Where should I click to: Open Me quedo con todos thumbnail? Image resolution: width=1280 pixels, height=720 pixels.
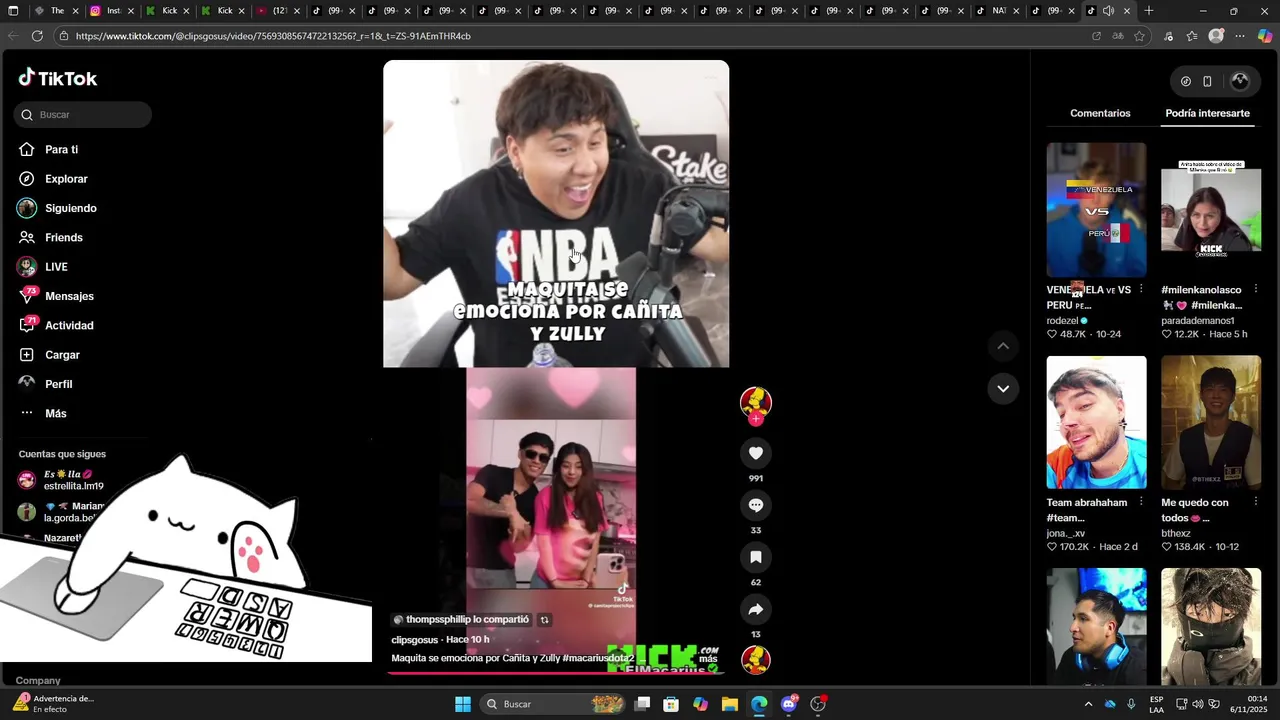click(1211, 422)
